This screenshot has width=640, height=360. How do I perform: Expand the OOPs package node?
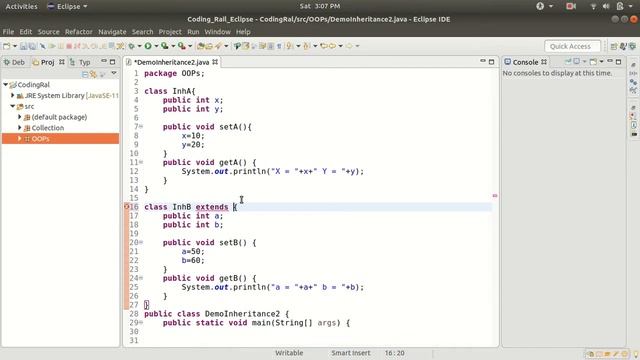(19, 139)
